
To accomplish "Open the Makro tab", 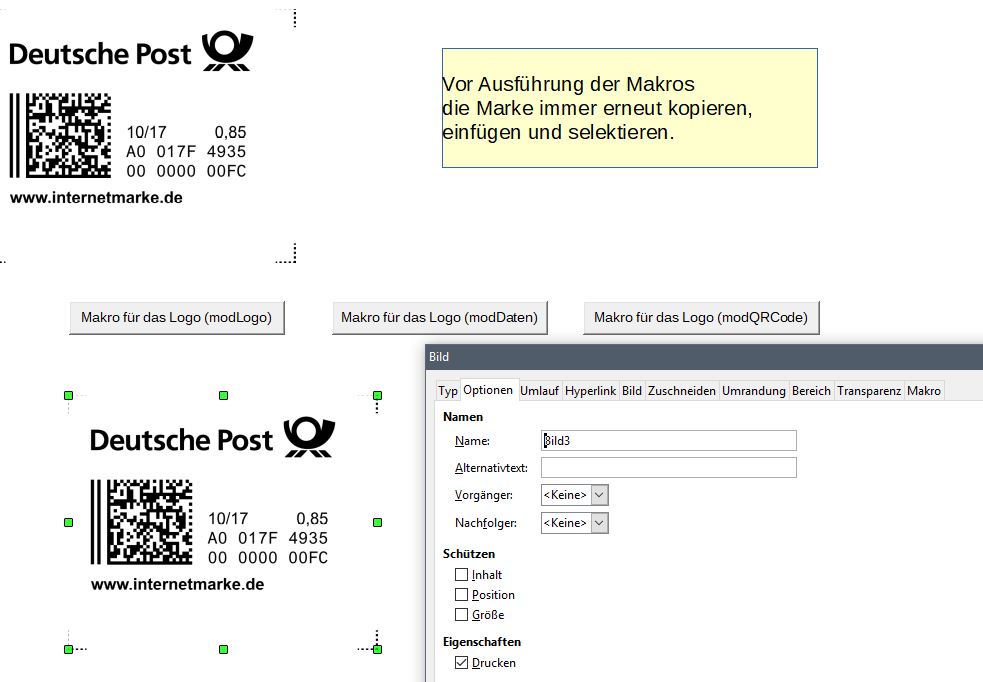I will click(923, 391).
